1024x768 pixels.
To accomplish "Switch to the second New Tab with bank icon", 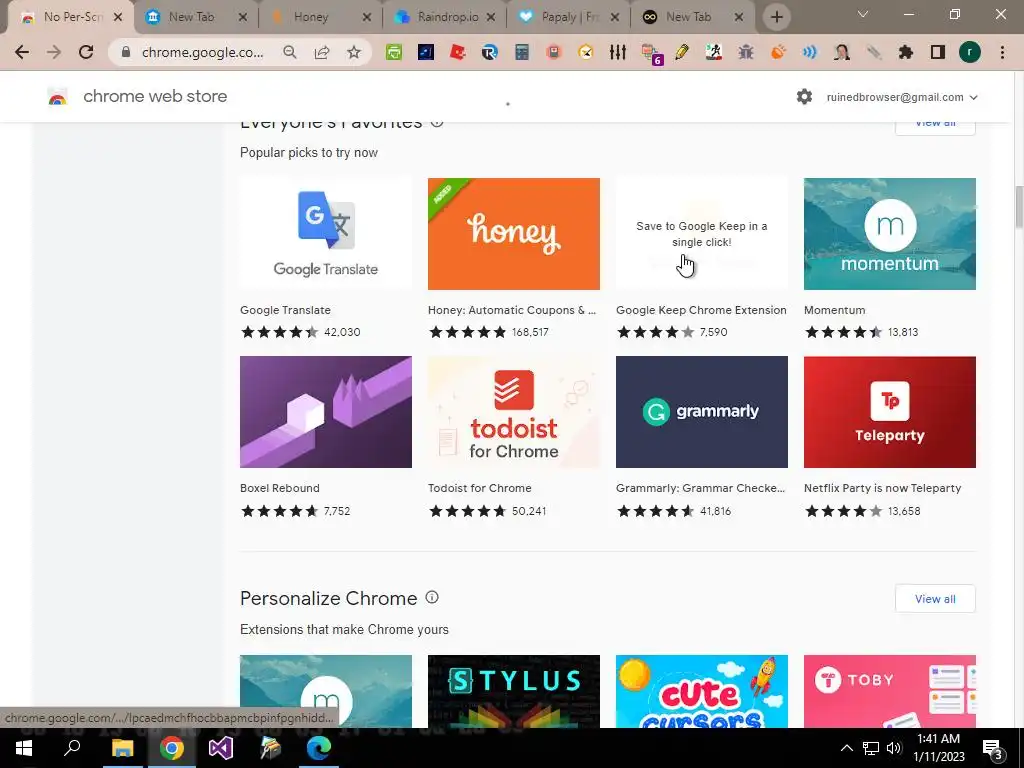I will (x=196, y=17).
